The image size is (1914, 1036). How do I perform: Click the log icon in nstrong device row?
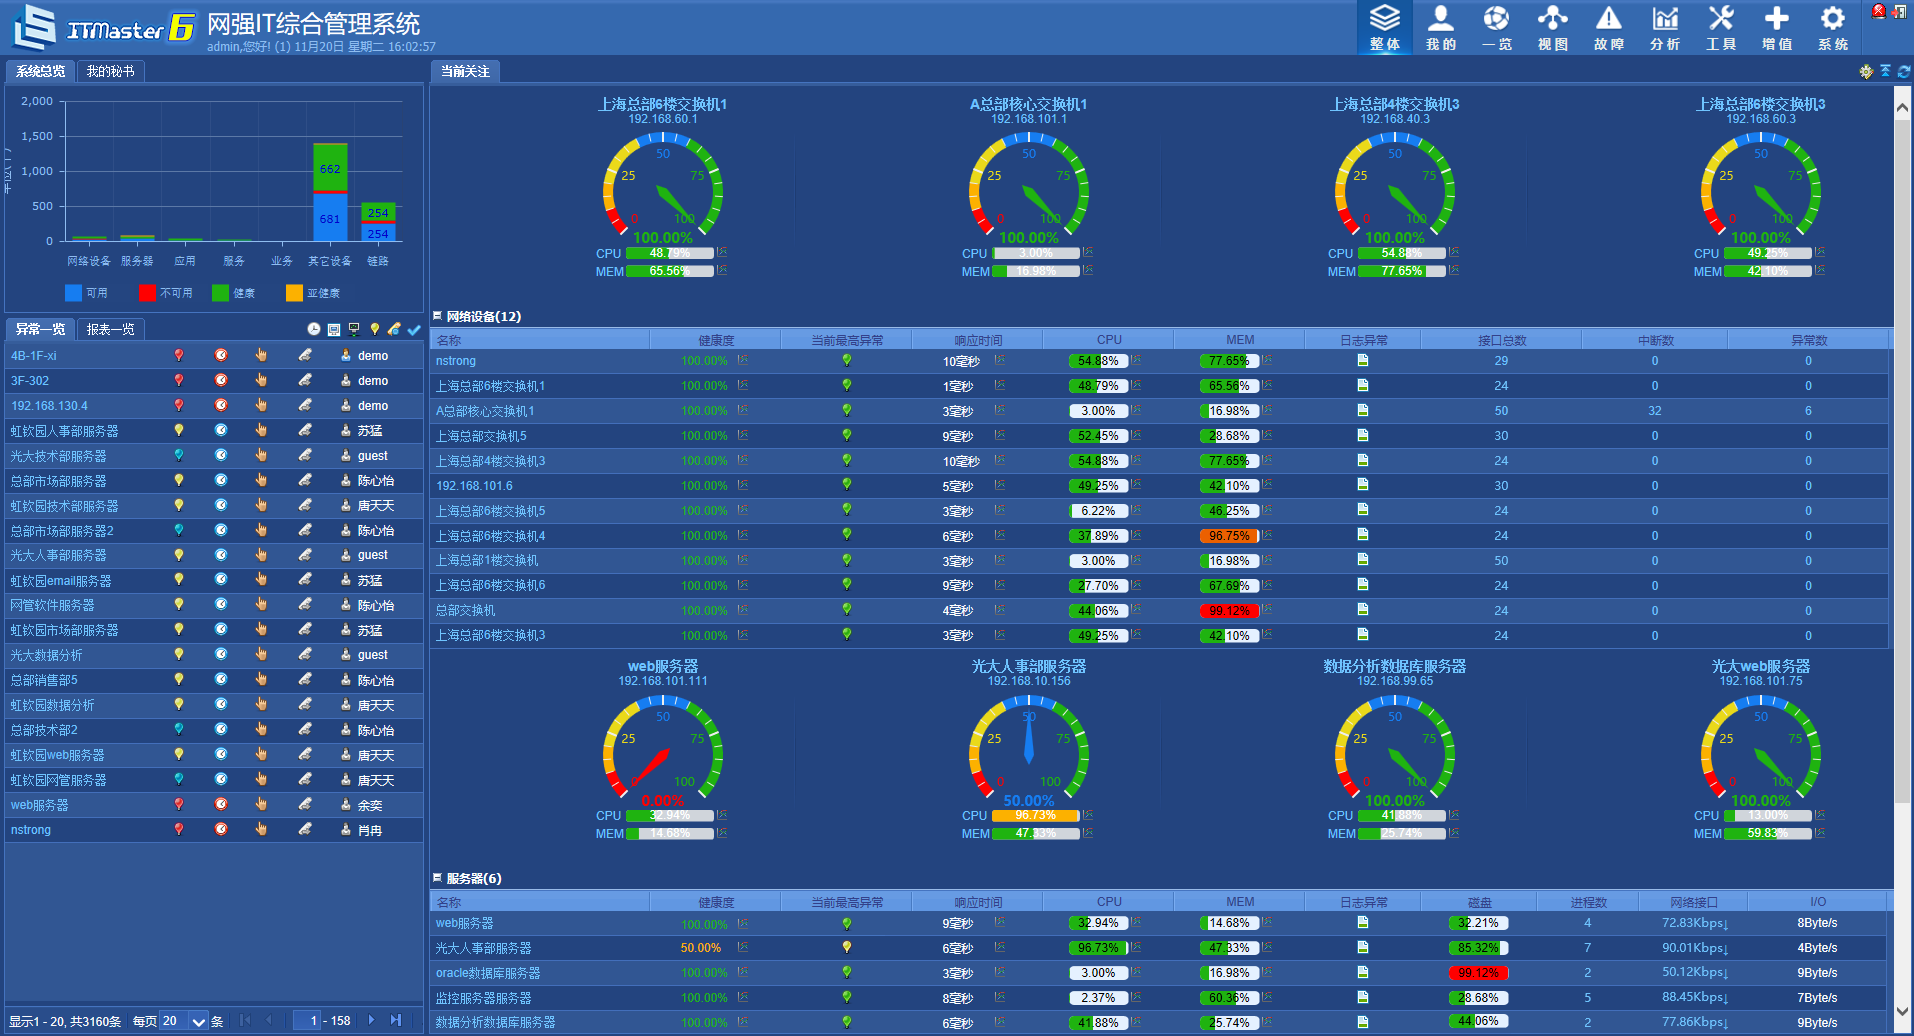click(x=1362, y=360)
